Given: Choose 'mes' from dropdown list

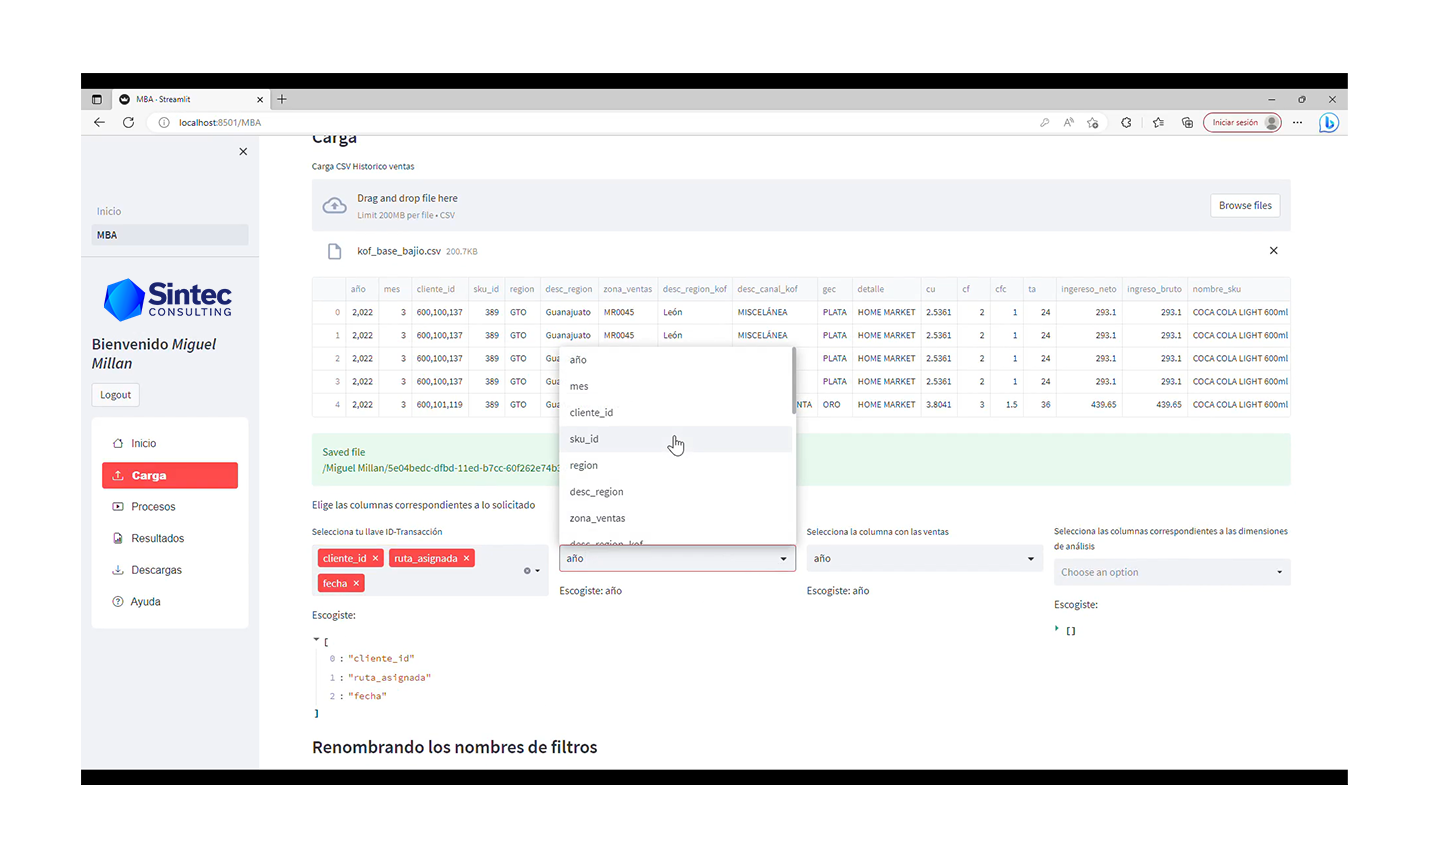Looking at the screenshot, I should pyautogui.click(x=676, y=386).
